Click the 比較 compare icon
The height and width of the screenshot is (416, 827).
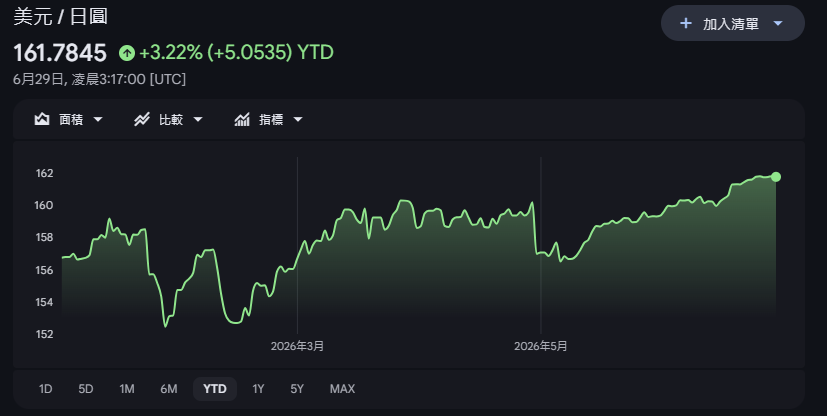pos(141,119)
